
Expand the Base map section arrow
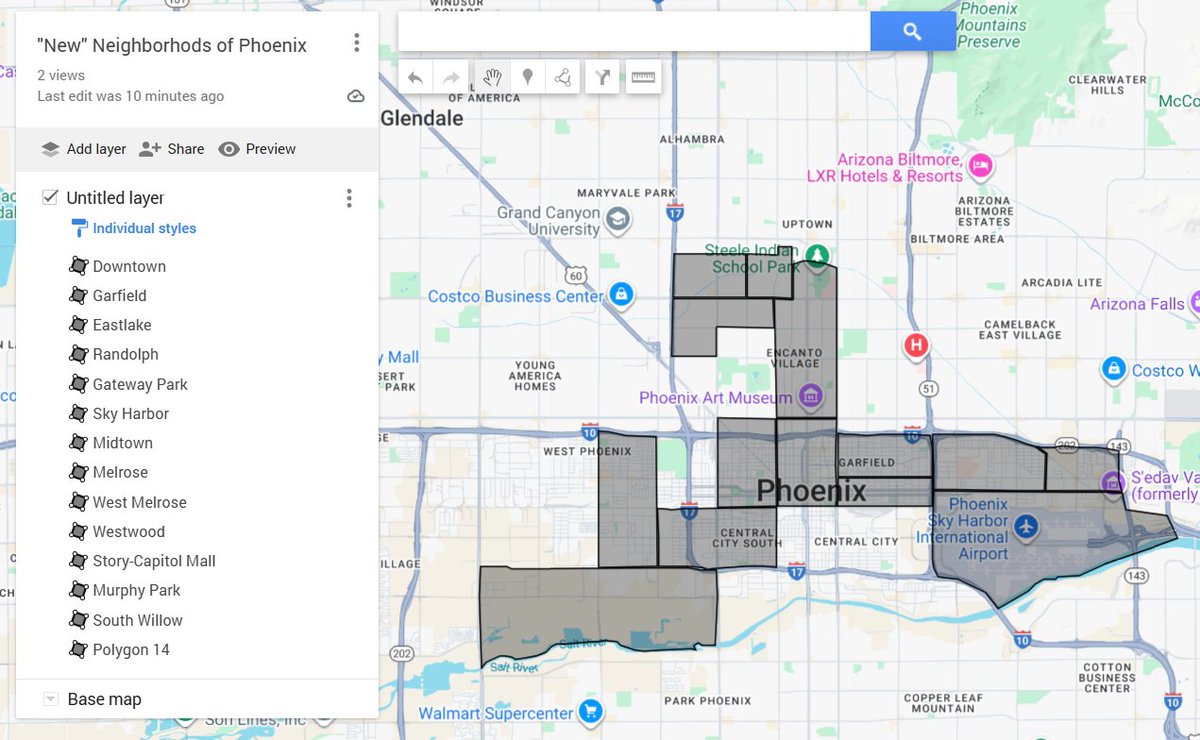[50, 699]
